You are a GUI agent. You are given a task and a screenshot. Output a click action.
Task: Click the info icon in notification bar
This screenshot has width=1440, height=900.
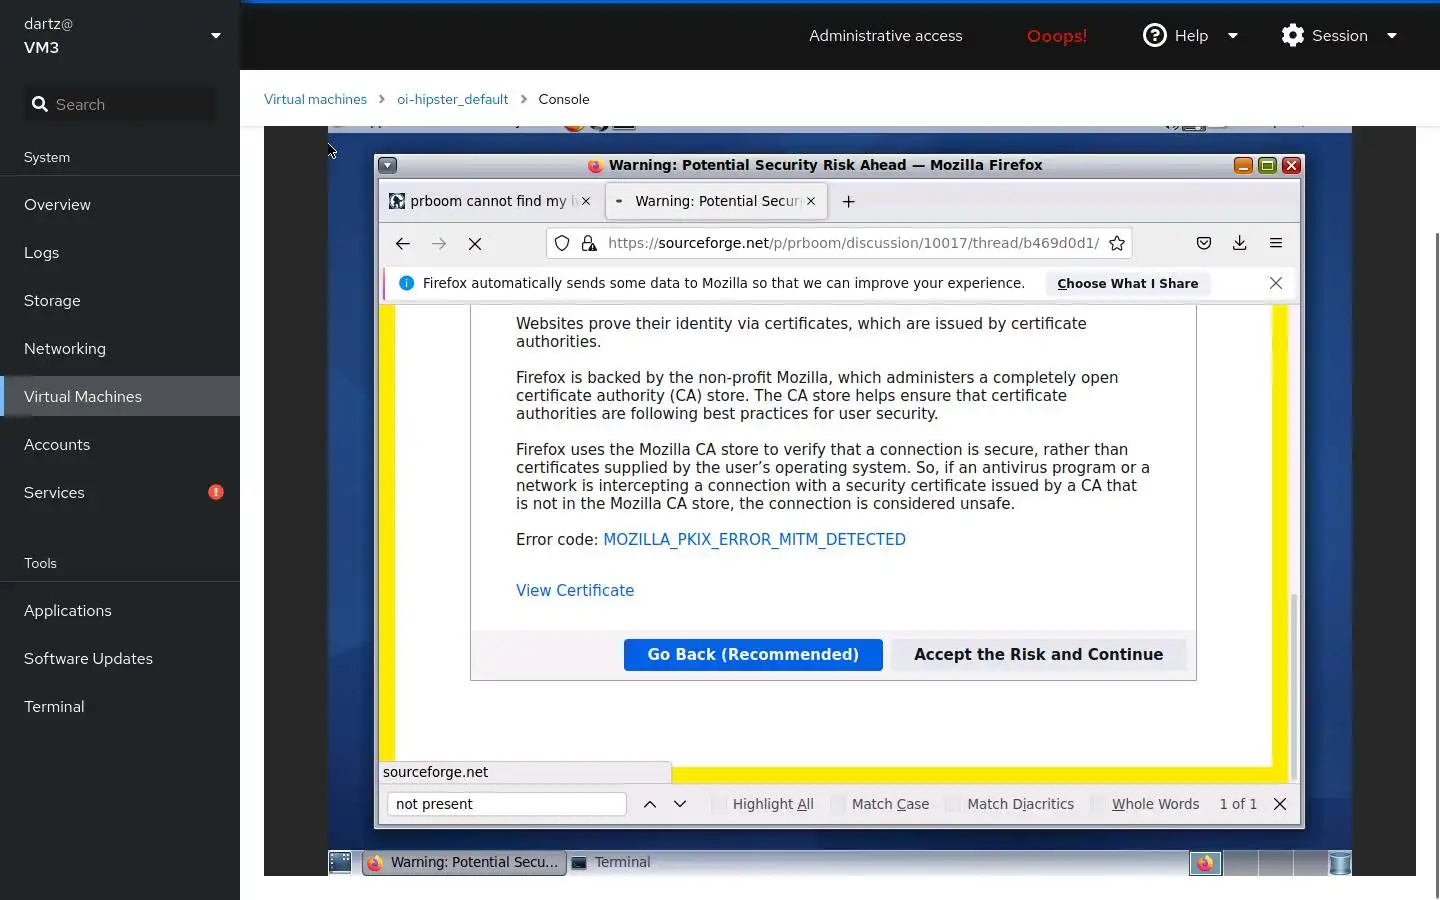point(406,283)
